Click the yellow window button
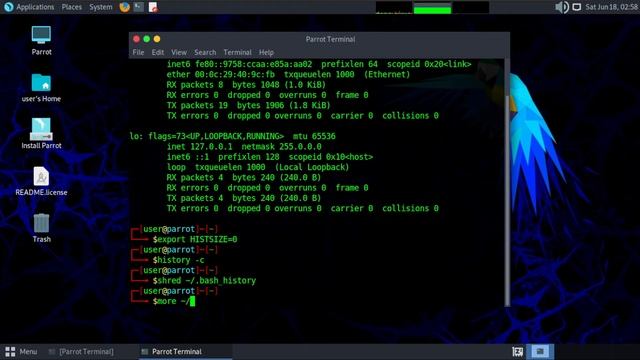 pyautogui.click(x=157, y=39)
